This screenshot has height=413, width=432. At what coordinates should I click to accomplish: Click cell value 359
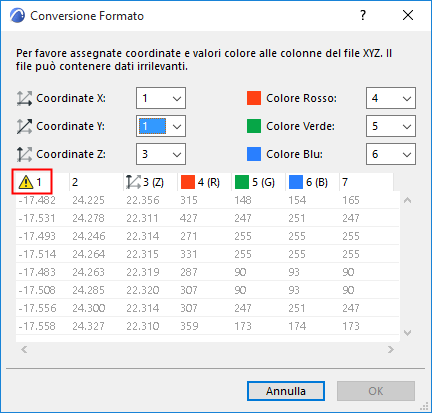(189, 326)
